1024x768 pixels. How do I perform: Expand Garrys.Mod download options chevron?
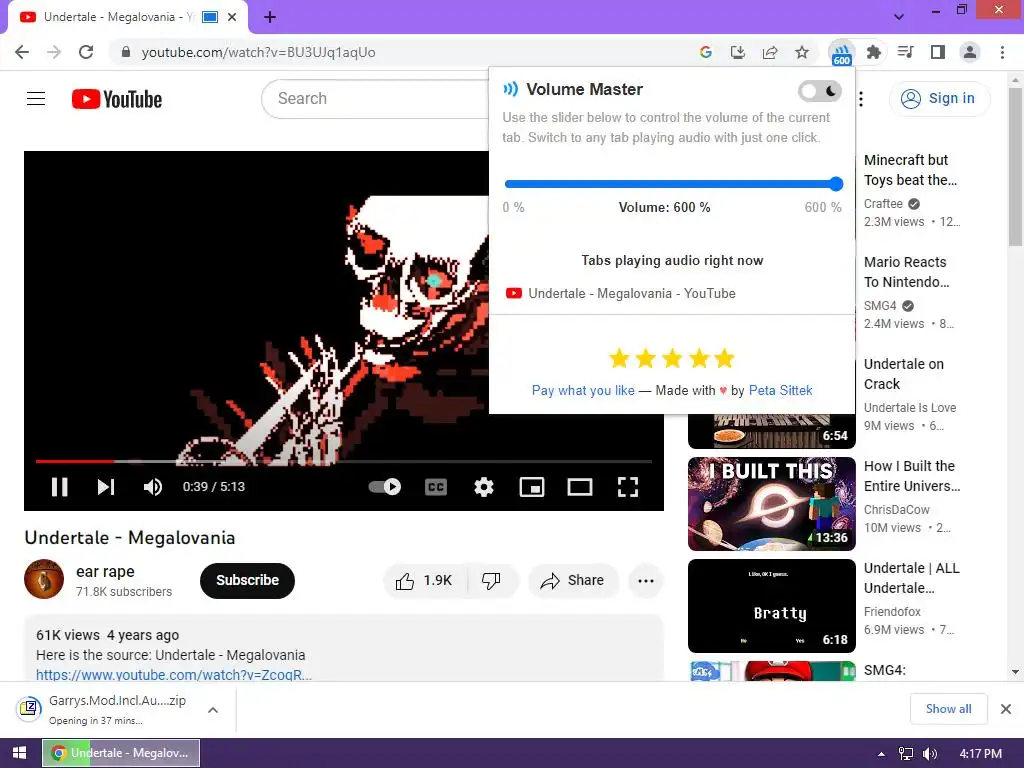(213, 710)
